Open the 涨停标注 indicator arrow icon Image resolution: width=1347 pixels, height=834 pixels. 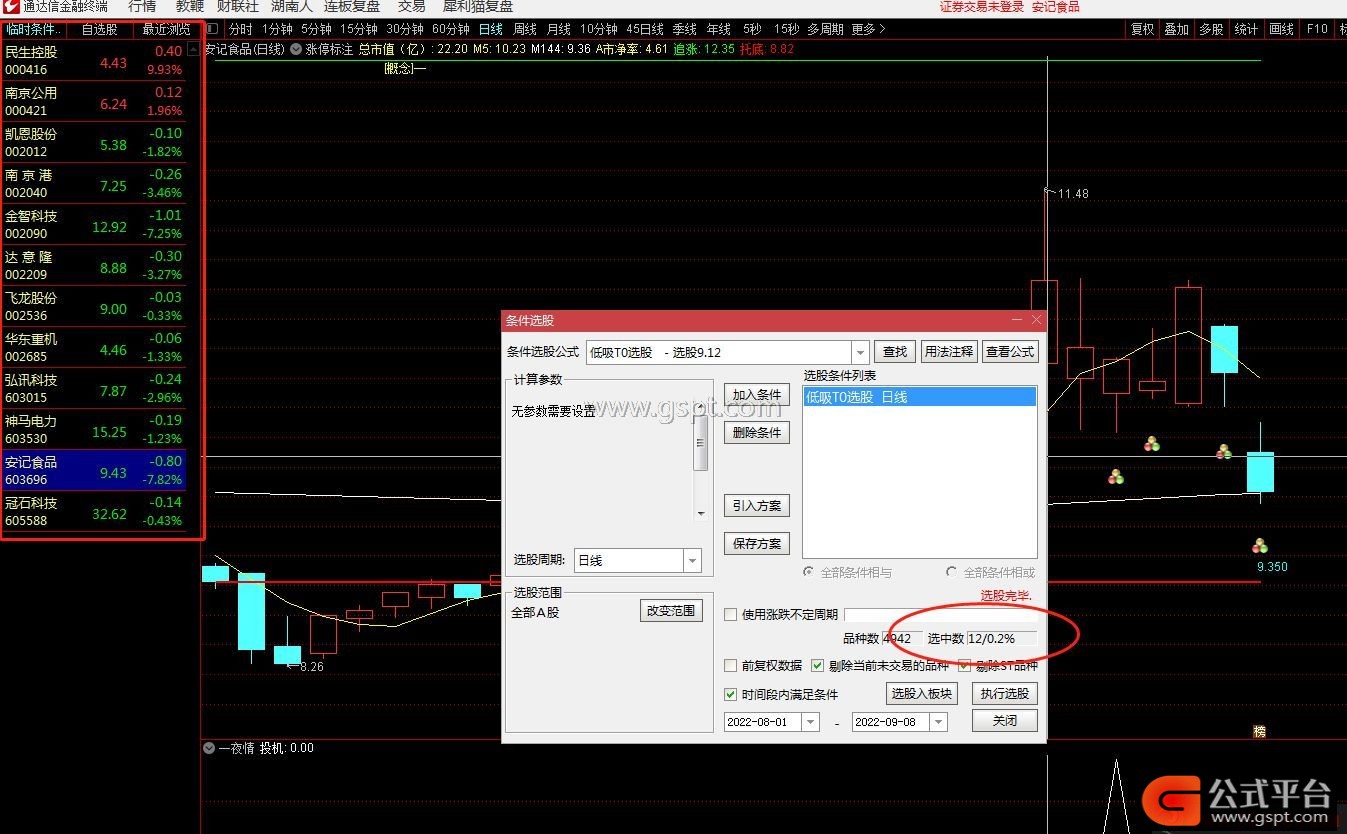[x=296, y=48]
